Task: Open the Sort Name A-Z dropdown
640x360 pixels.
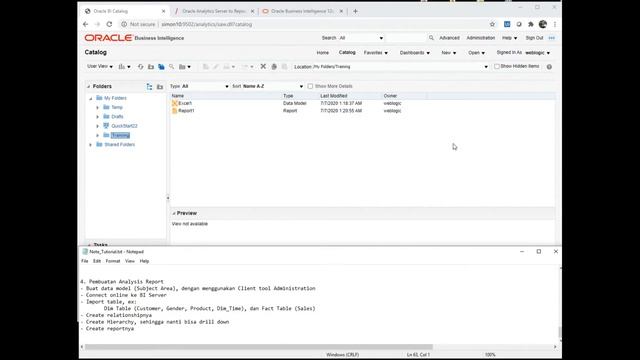Action: 273,87
